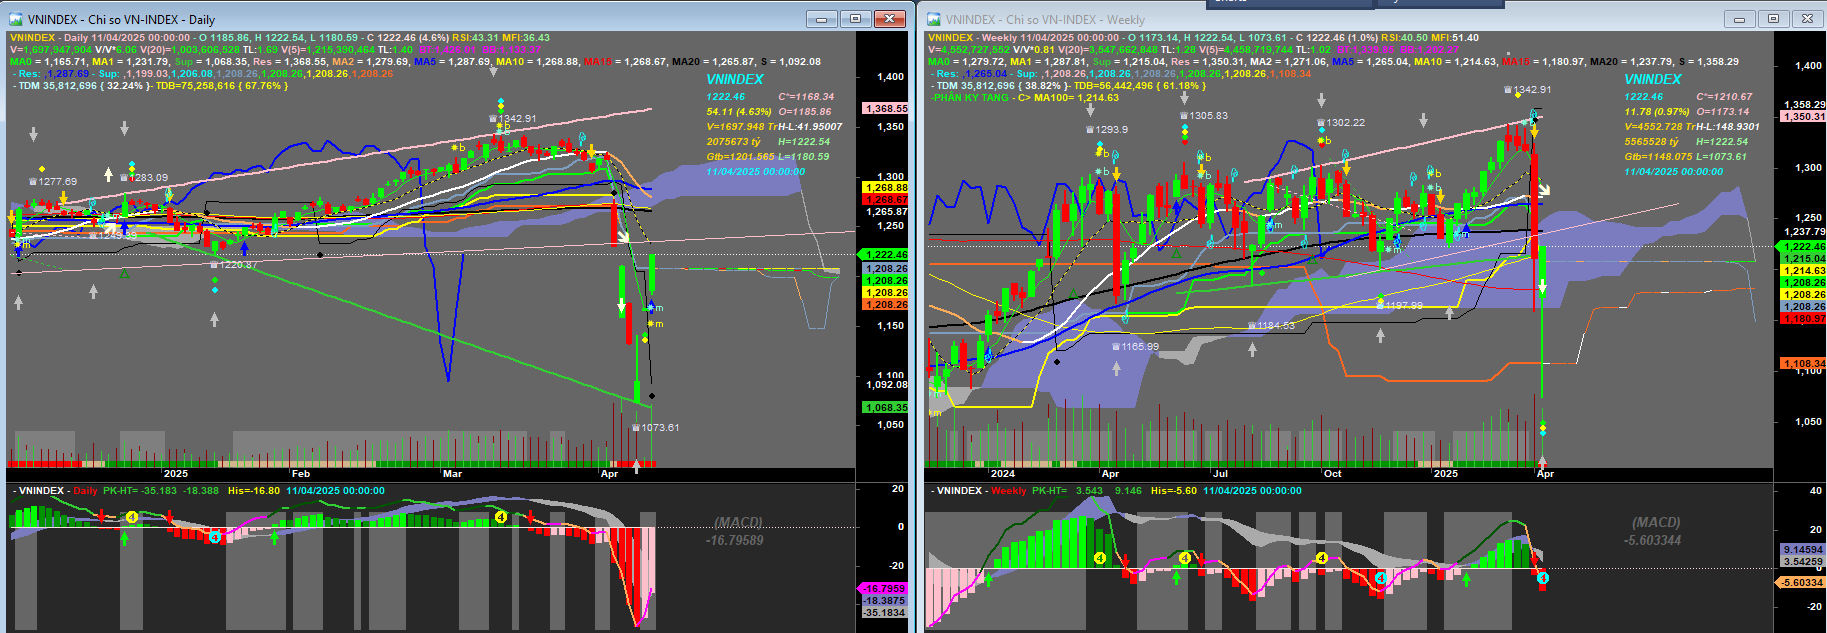Click the pink 1,350.31 price axis label

[1803, 117]
